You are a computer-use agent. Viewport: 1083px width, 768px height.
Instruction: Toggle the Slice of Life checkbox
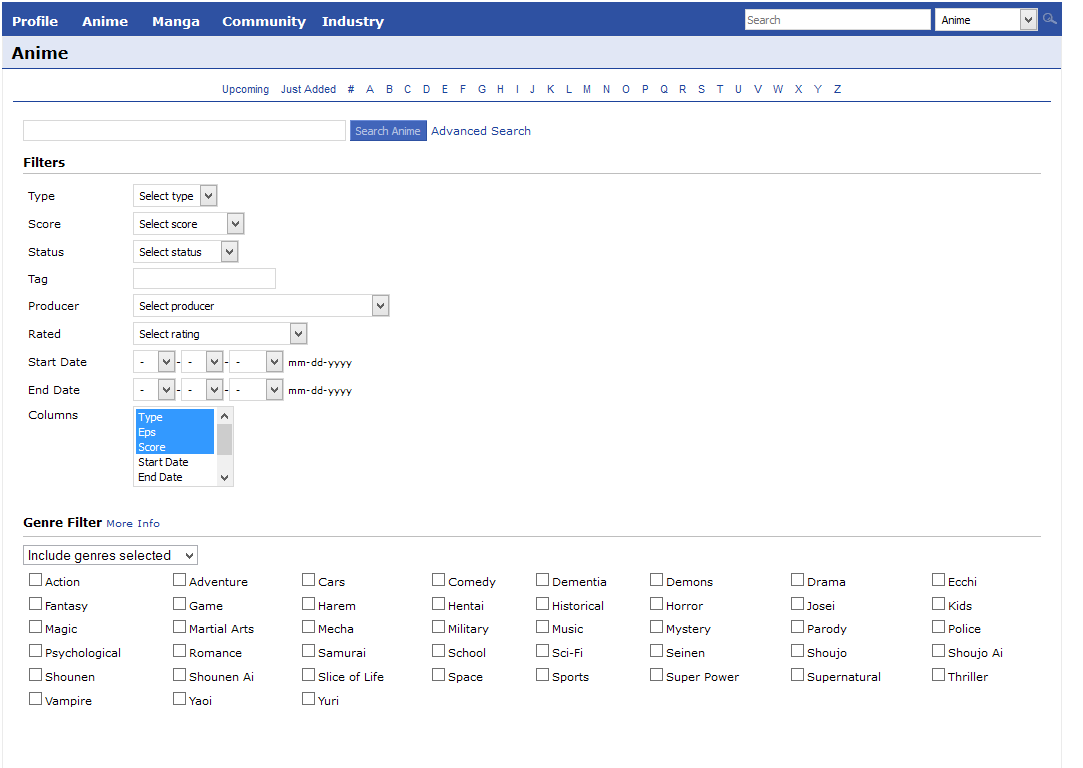coord(309,676)
